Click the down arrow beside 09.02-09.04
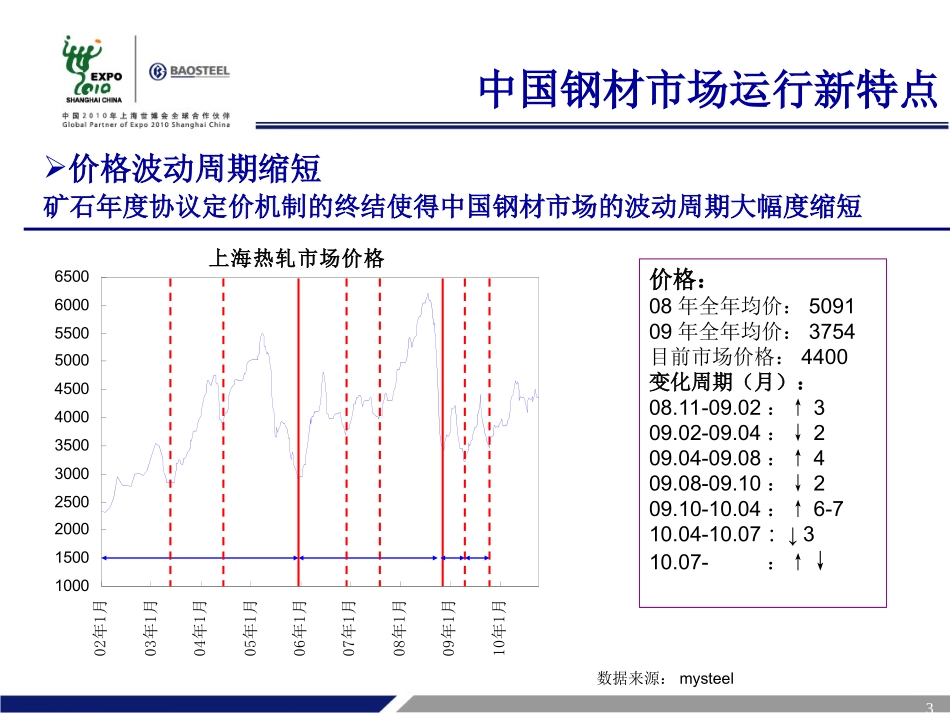950x713 pixels. coord(798,433)
